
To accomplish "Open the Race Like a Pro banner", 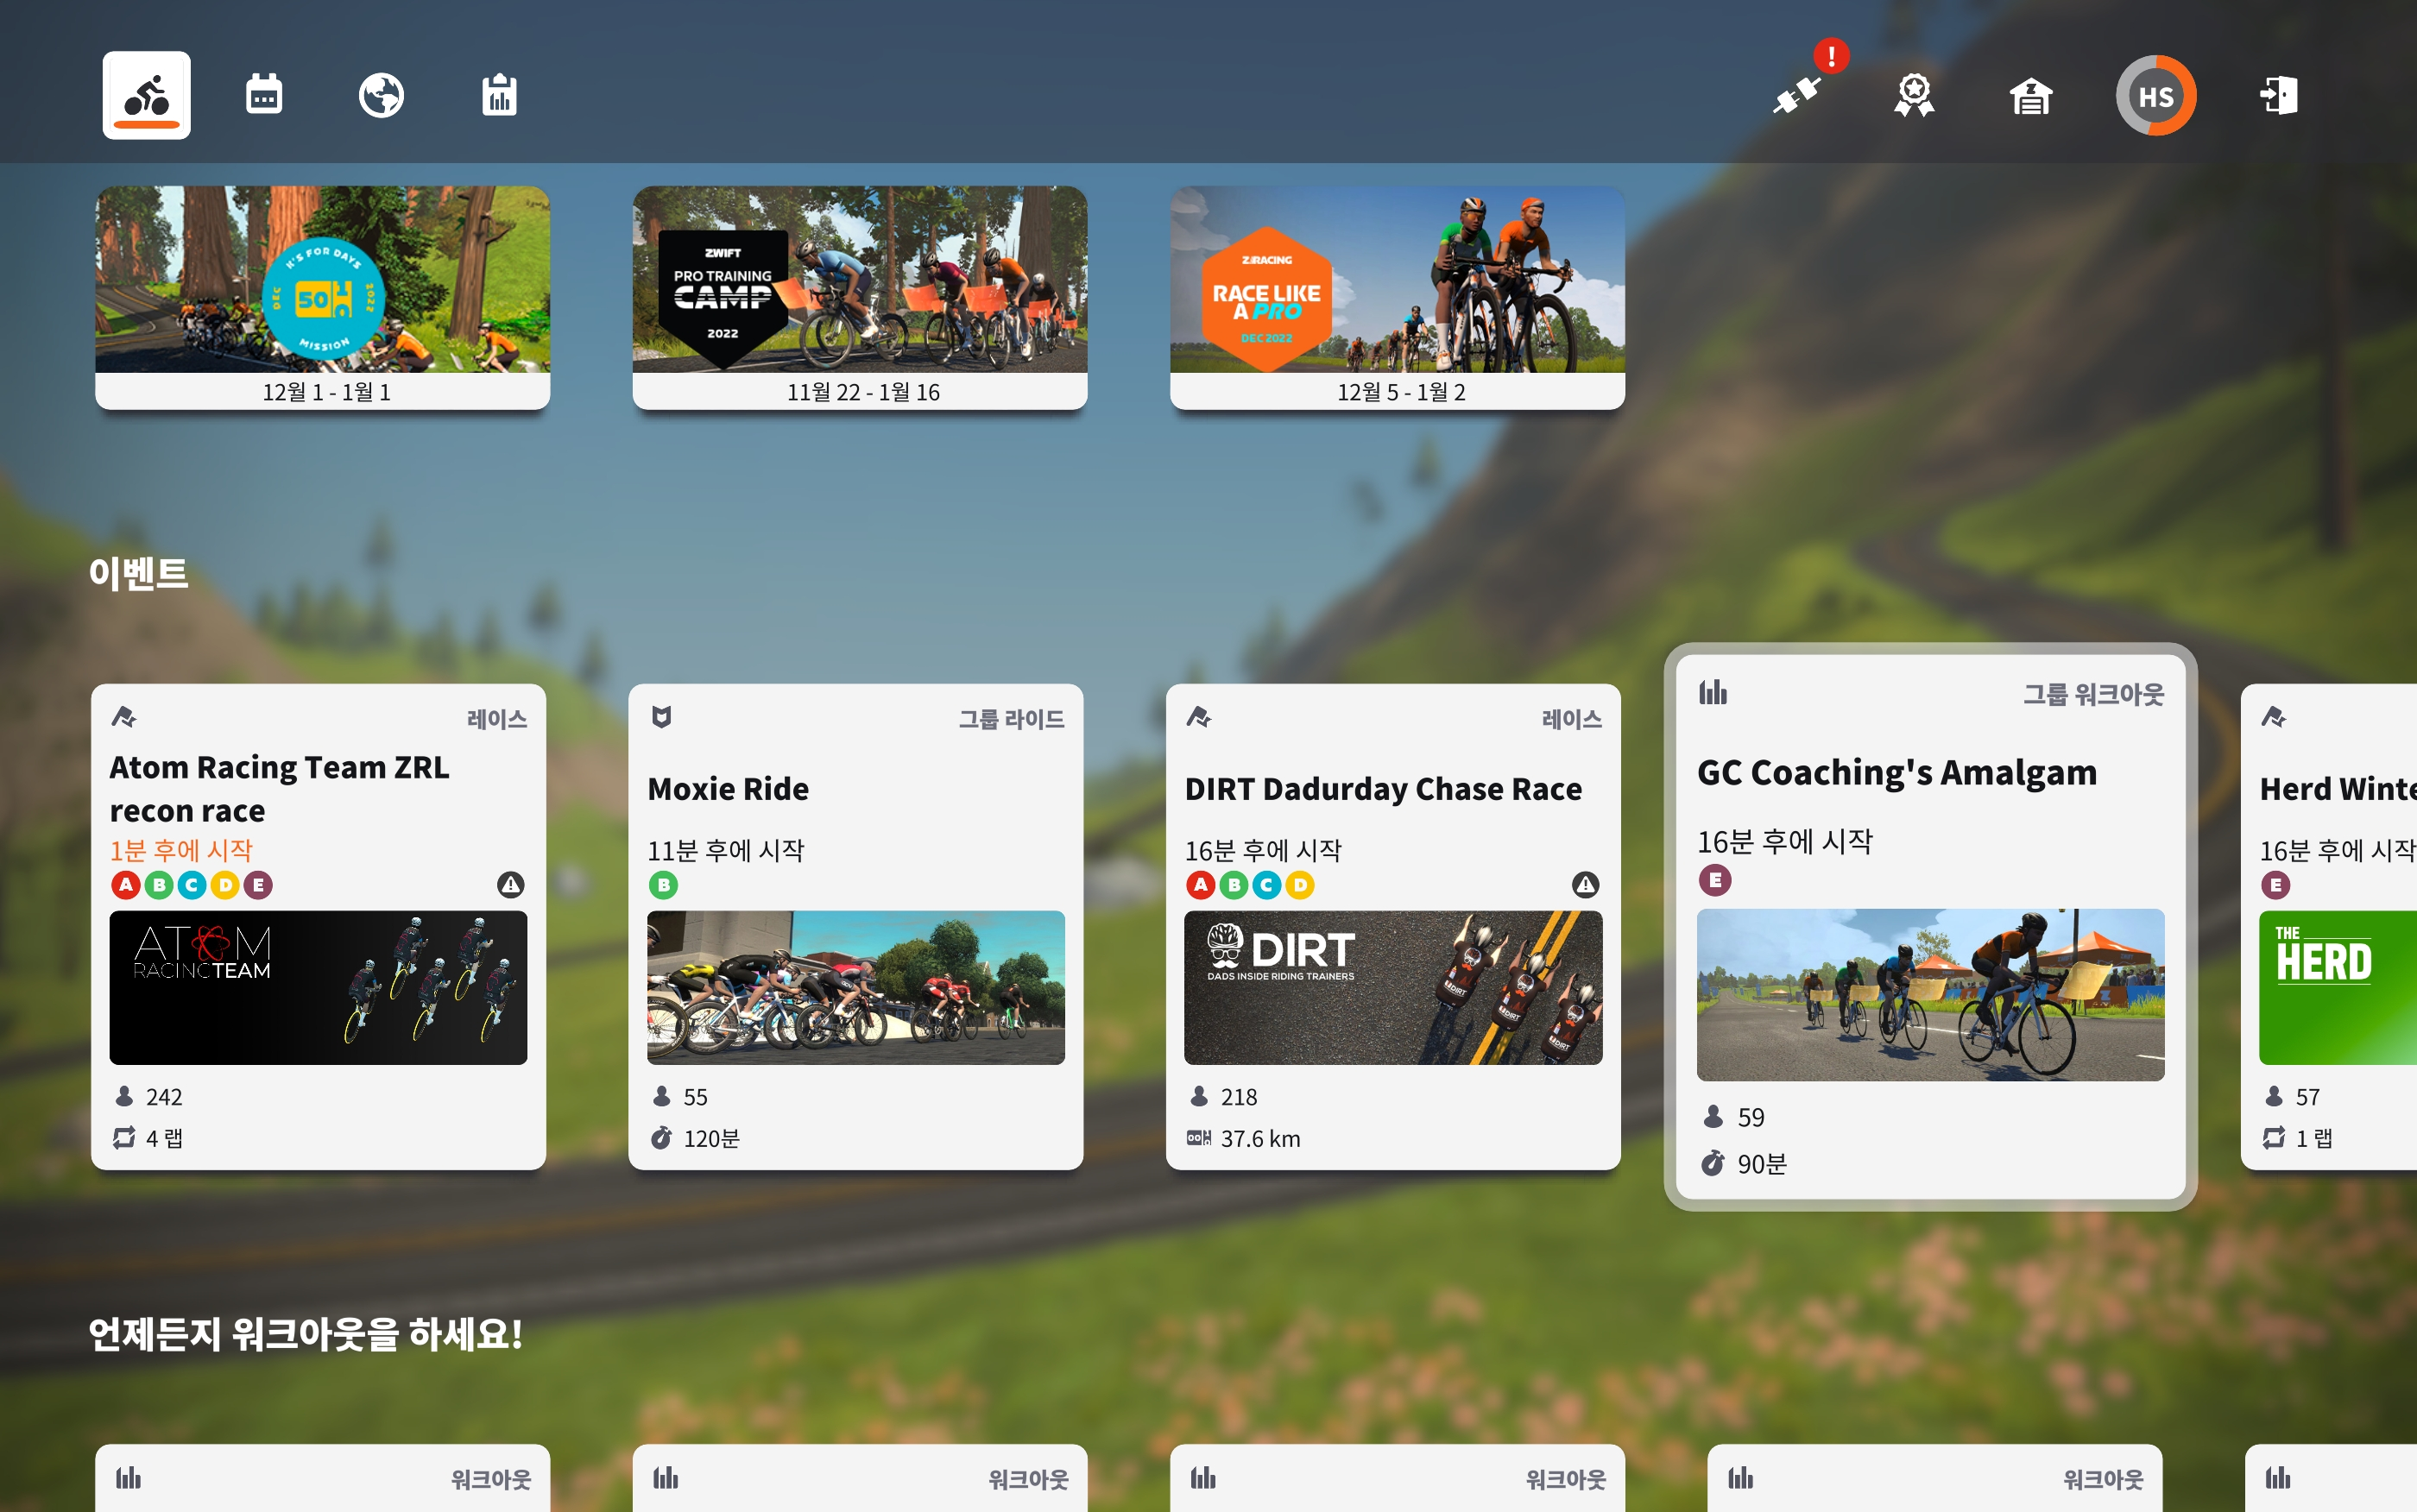I will 1397,297.
